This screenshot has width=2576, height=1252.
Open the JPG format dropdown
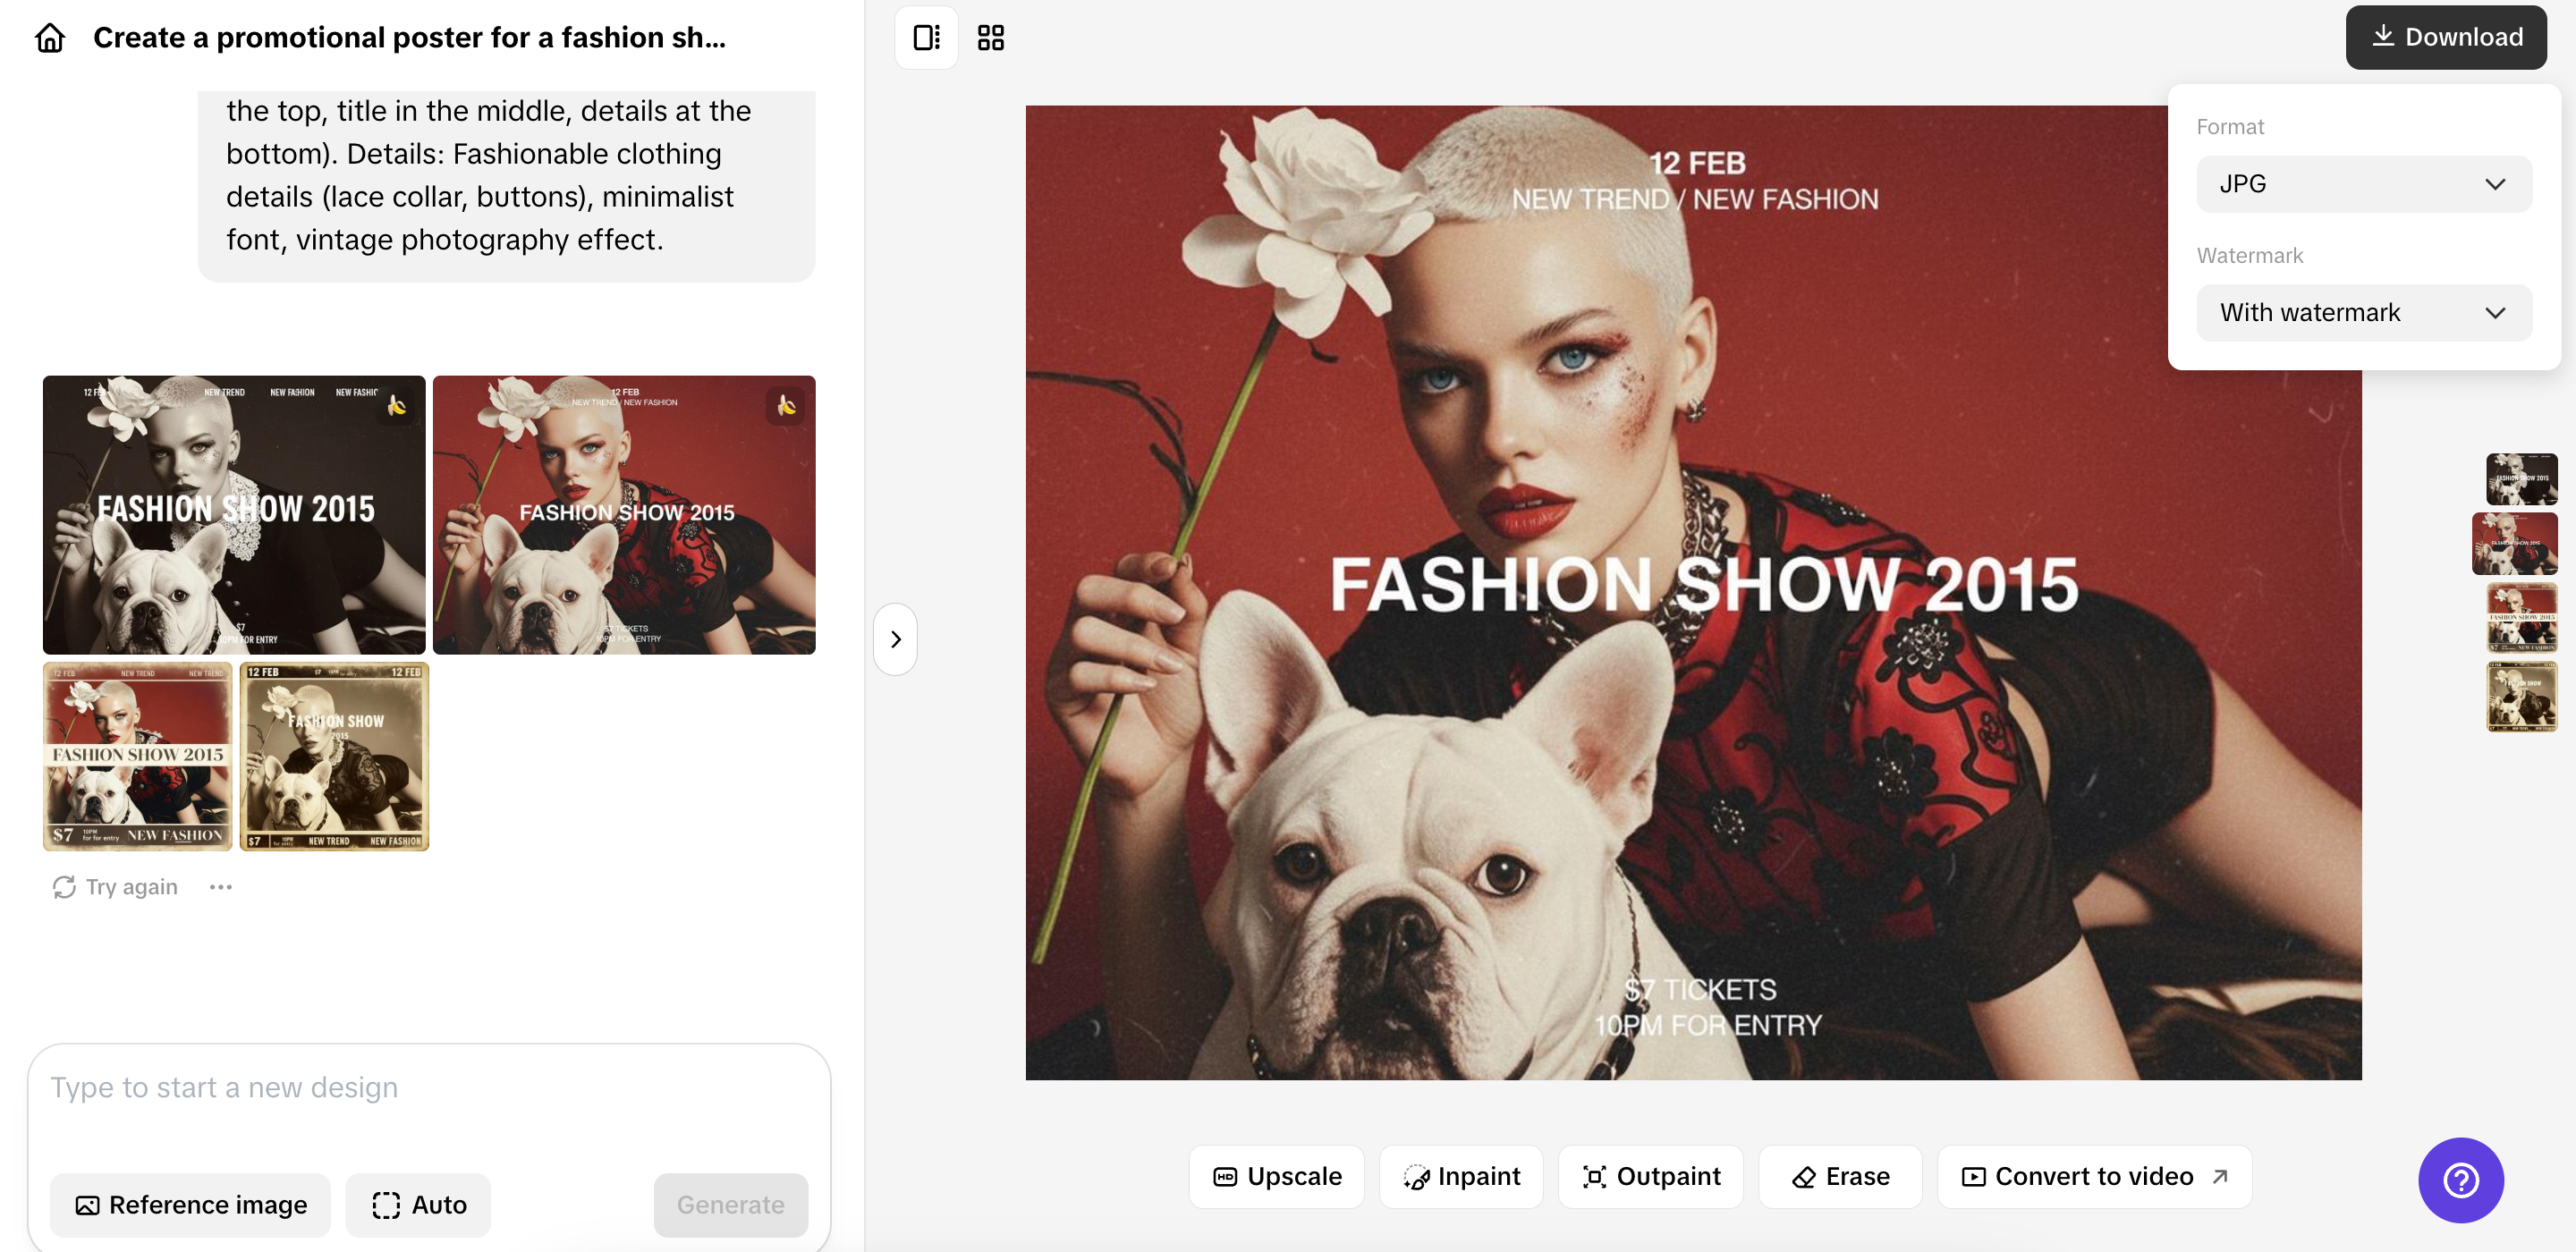(2363, 183)
